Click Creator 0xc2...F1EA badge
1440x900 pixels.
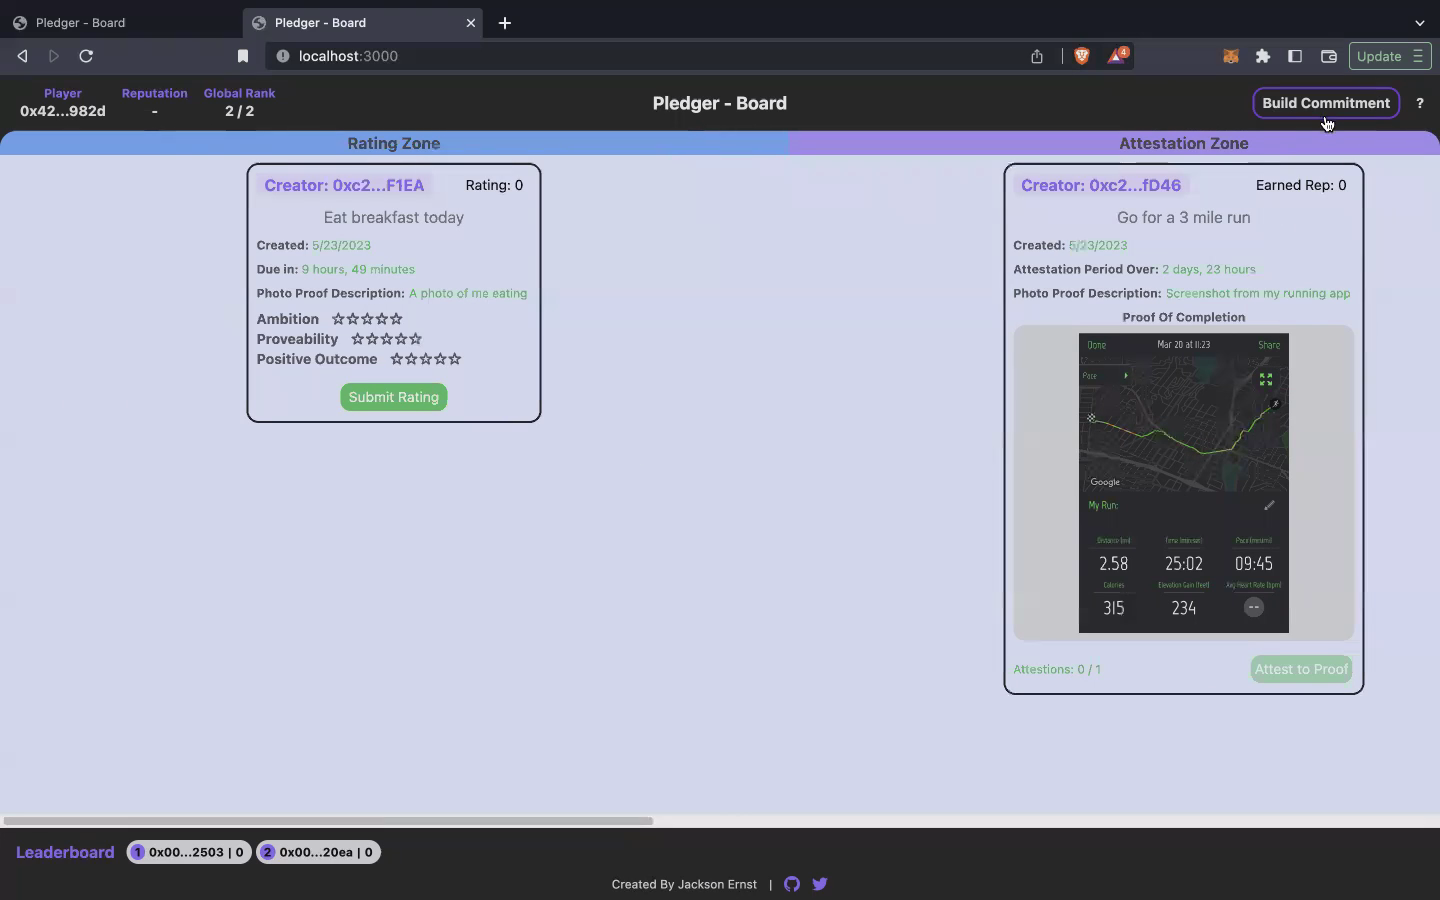coord(344,185)
